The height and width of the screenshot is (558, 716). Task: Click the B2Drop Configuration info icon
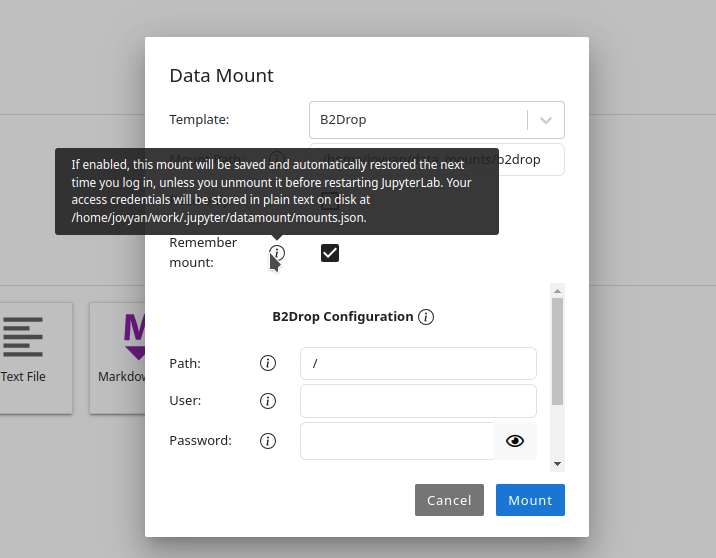(426, 317)
